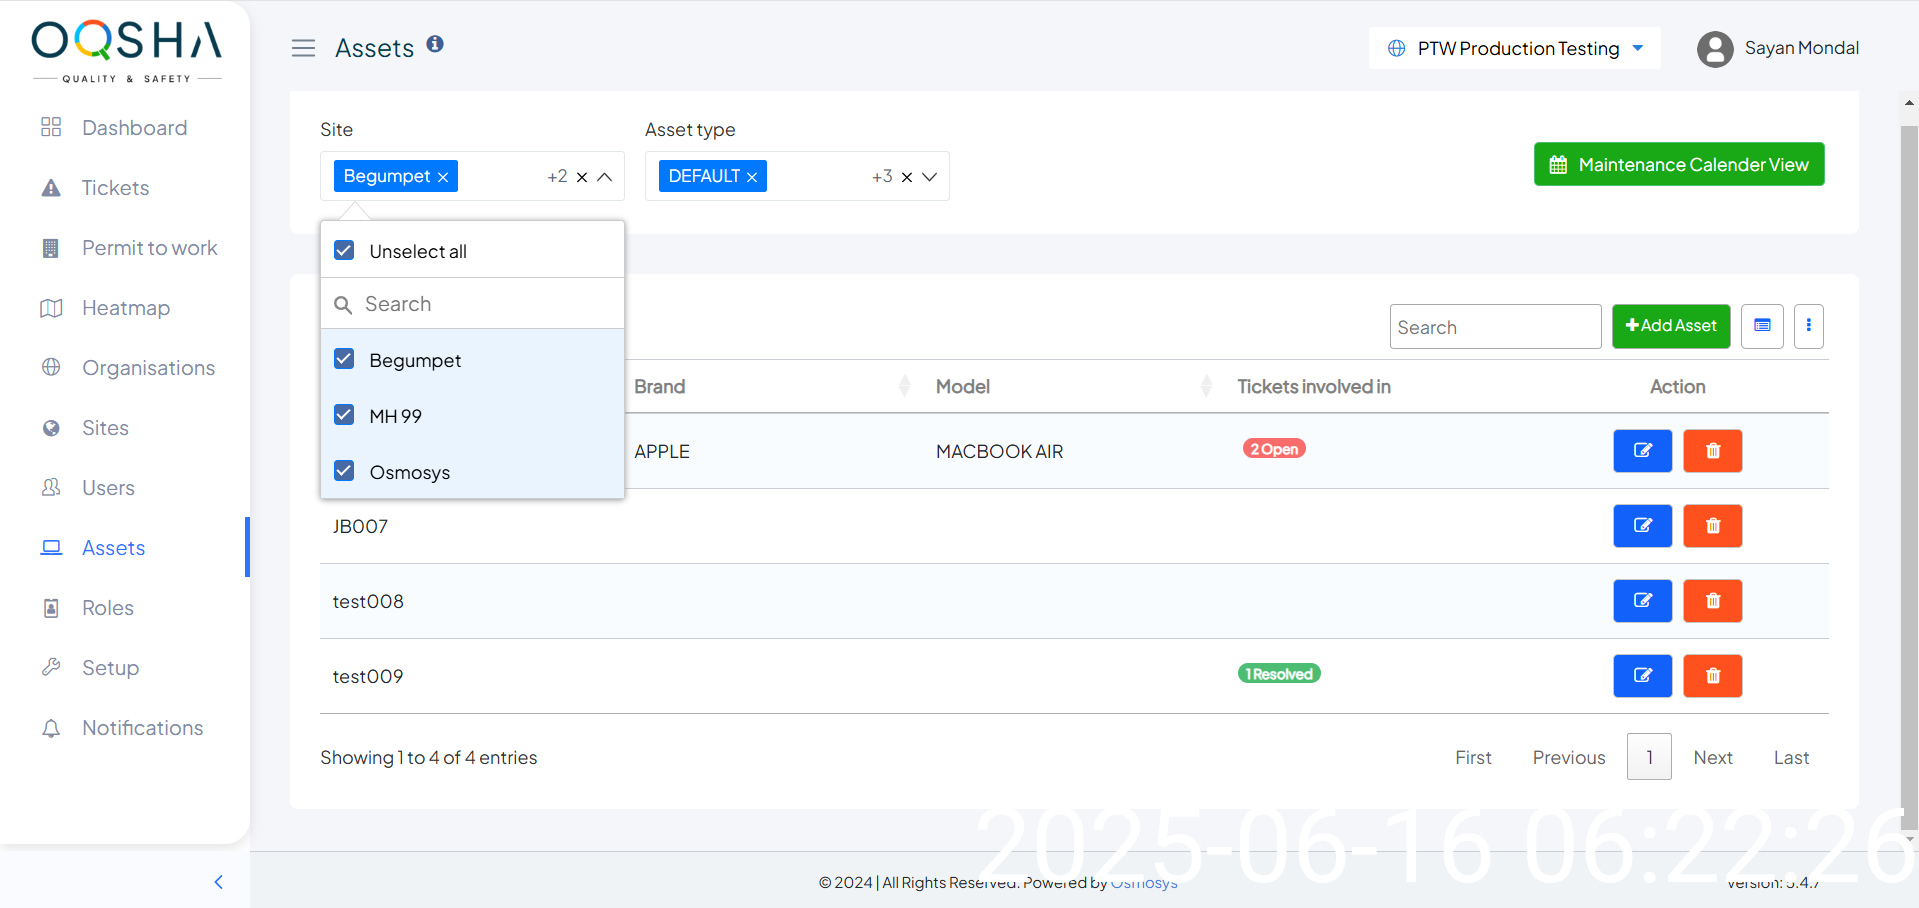Screen dimensions: 1919x908
Task: Uncheck the Begumpet site checkbox
Action: 344,359
